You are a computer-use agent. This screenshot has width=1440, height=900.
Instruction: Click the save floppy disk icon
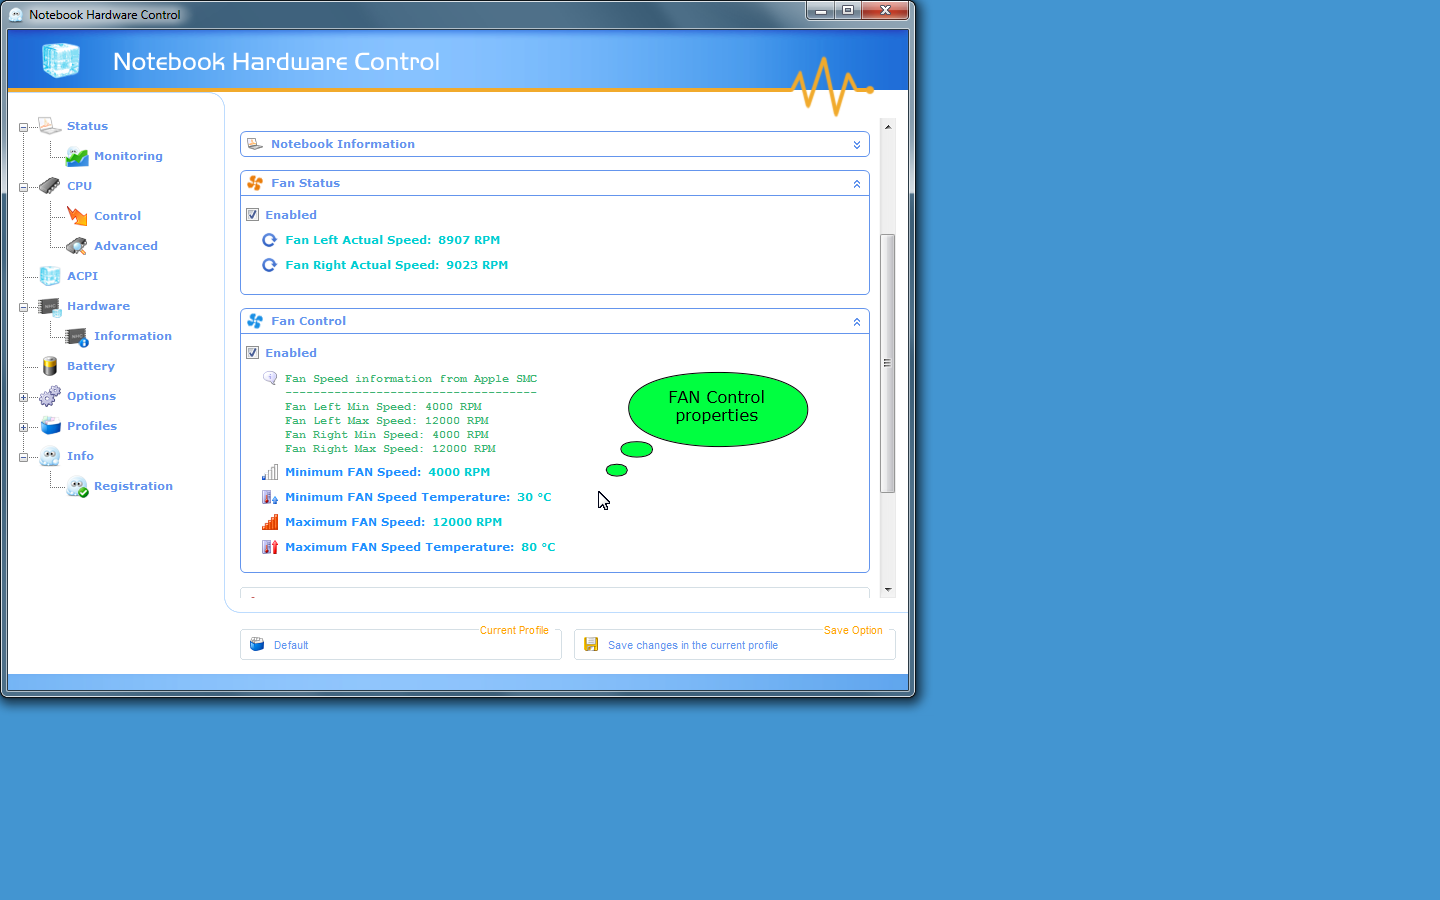coord(591,645)
